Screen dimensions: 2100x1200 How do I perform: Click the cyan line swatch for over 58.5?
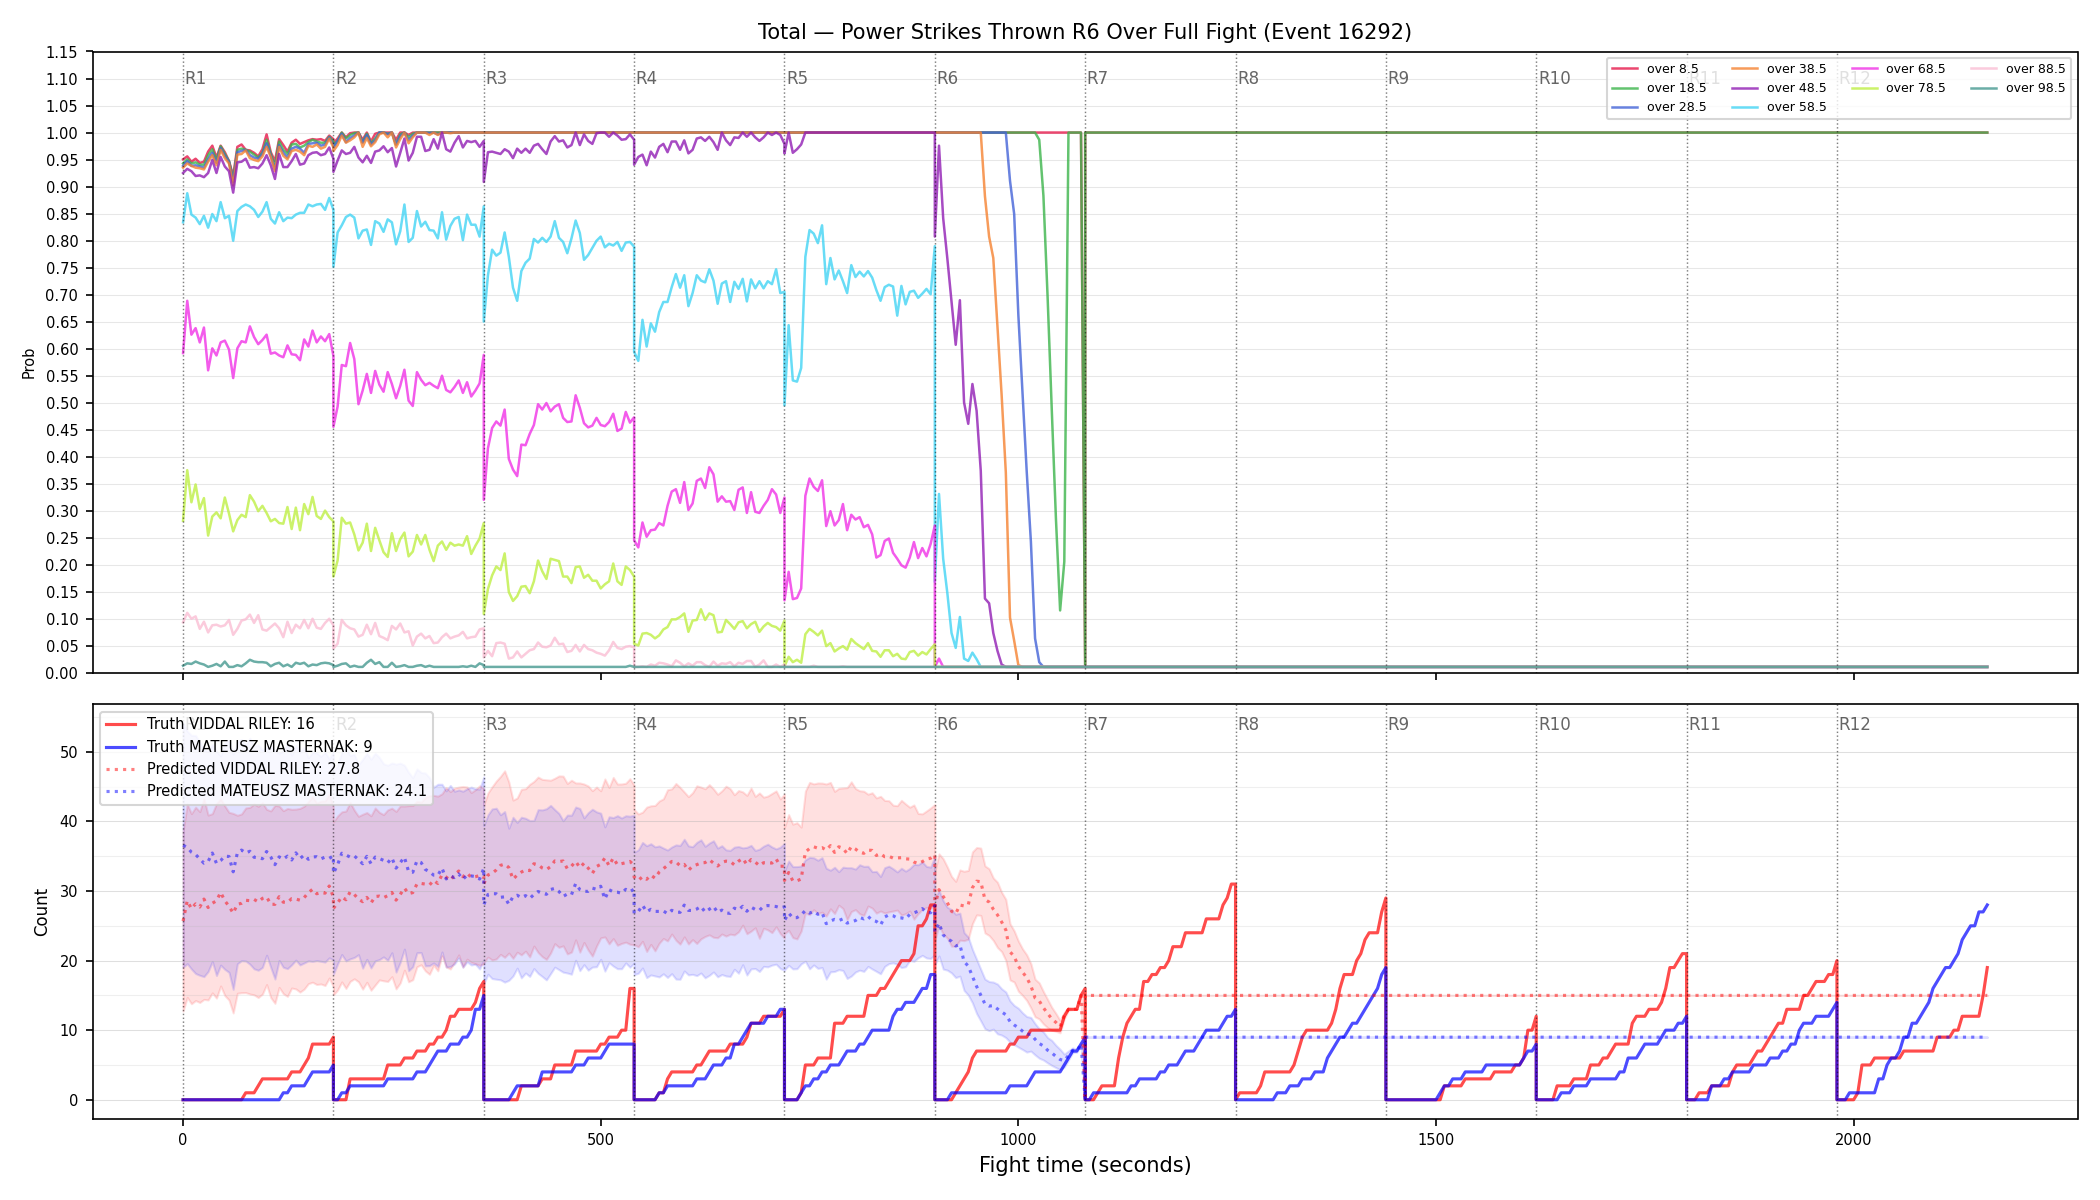pyautogui.click(x=1745, y=107)
